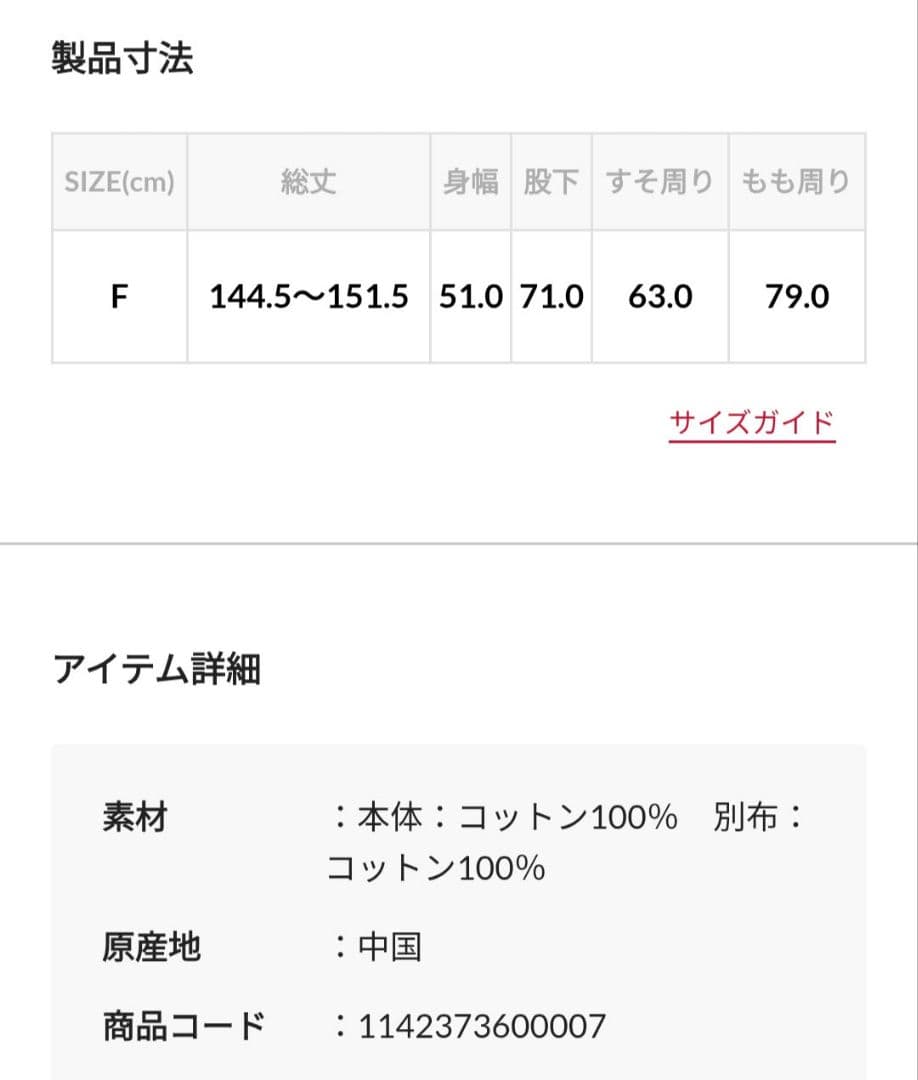Click the 製品寸法 section heading
The width and height of the screenshot is (918, 1080).
click(122, 59)
